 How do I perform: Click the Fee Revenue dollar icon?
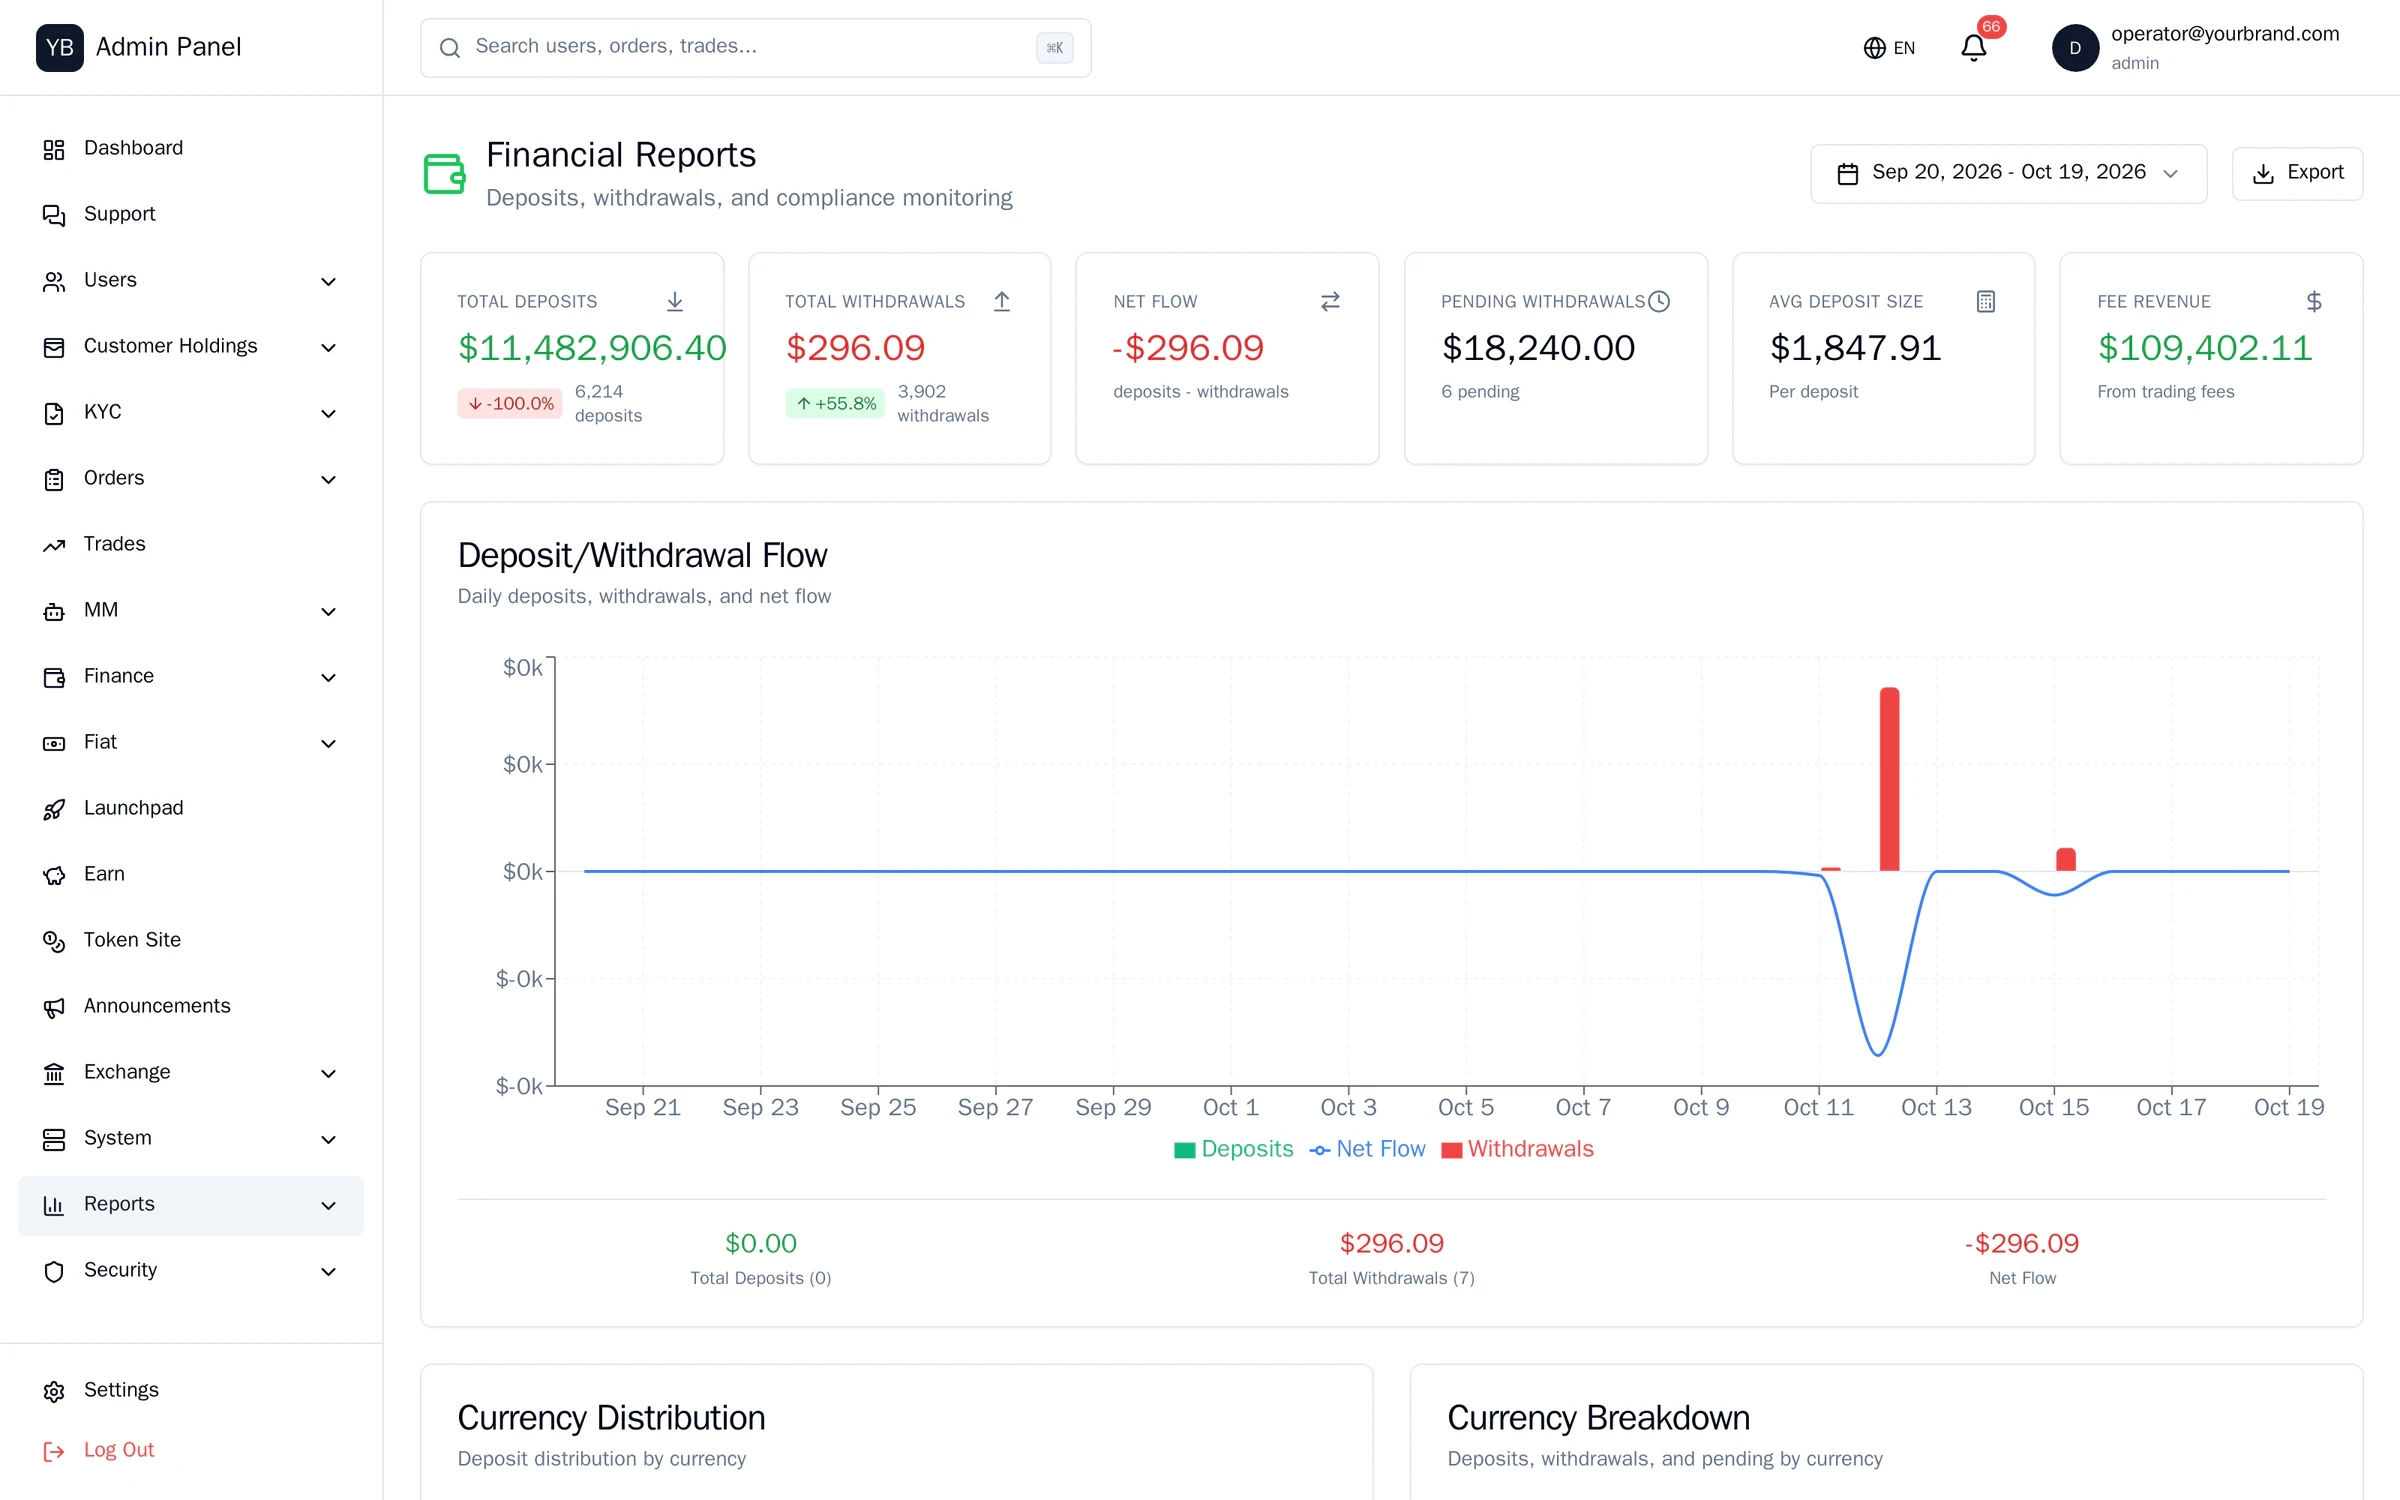tap(2314, 301)
